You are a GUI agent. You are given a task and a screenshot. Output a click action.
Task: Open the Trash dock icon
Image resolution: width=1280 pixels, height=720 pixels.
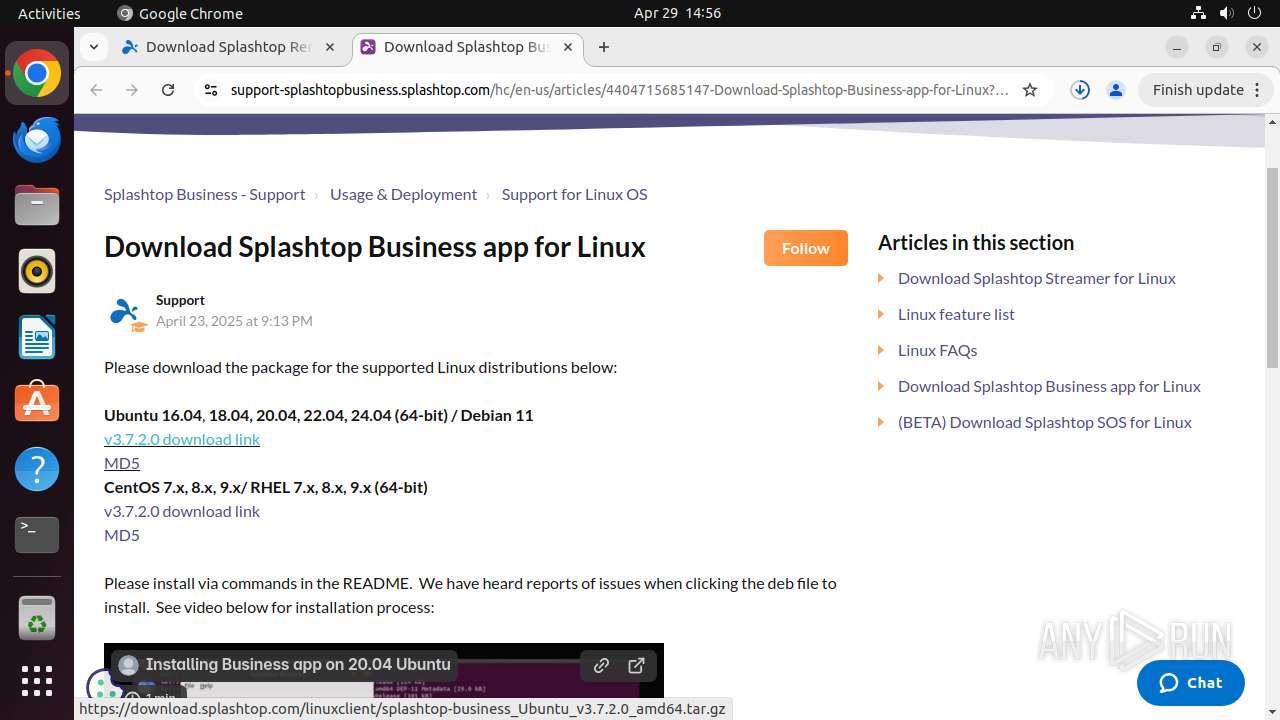(37, 618)
